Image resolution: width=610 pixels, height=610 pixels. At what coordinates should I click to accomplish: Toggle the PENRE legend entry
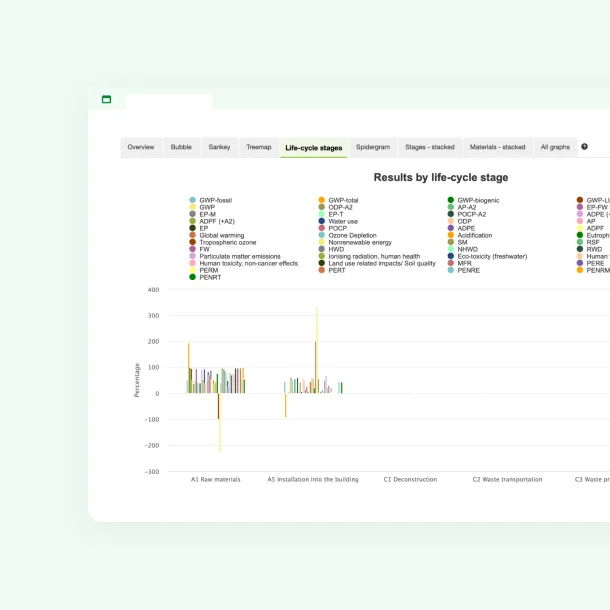coord(463,270)
